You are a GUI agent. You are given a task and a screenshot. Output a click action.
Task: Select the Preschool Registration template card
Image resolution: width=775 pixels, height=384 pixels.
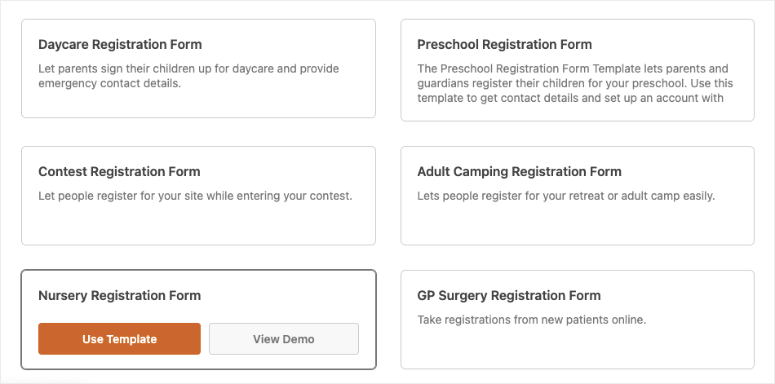coord(577,70)
